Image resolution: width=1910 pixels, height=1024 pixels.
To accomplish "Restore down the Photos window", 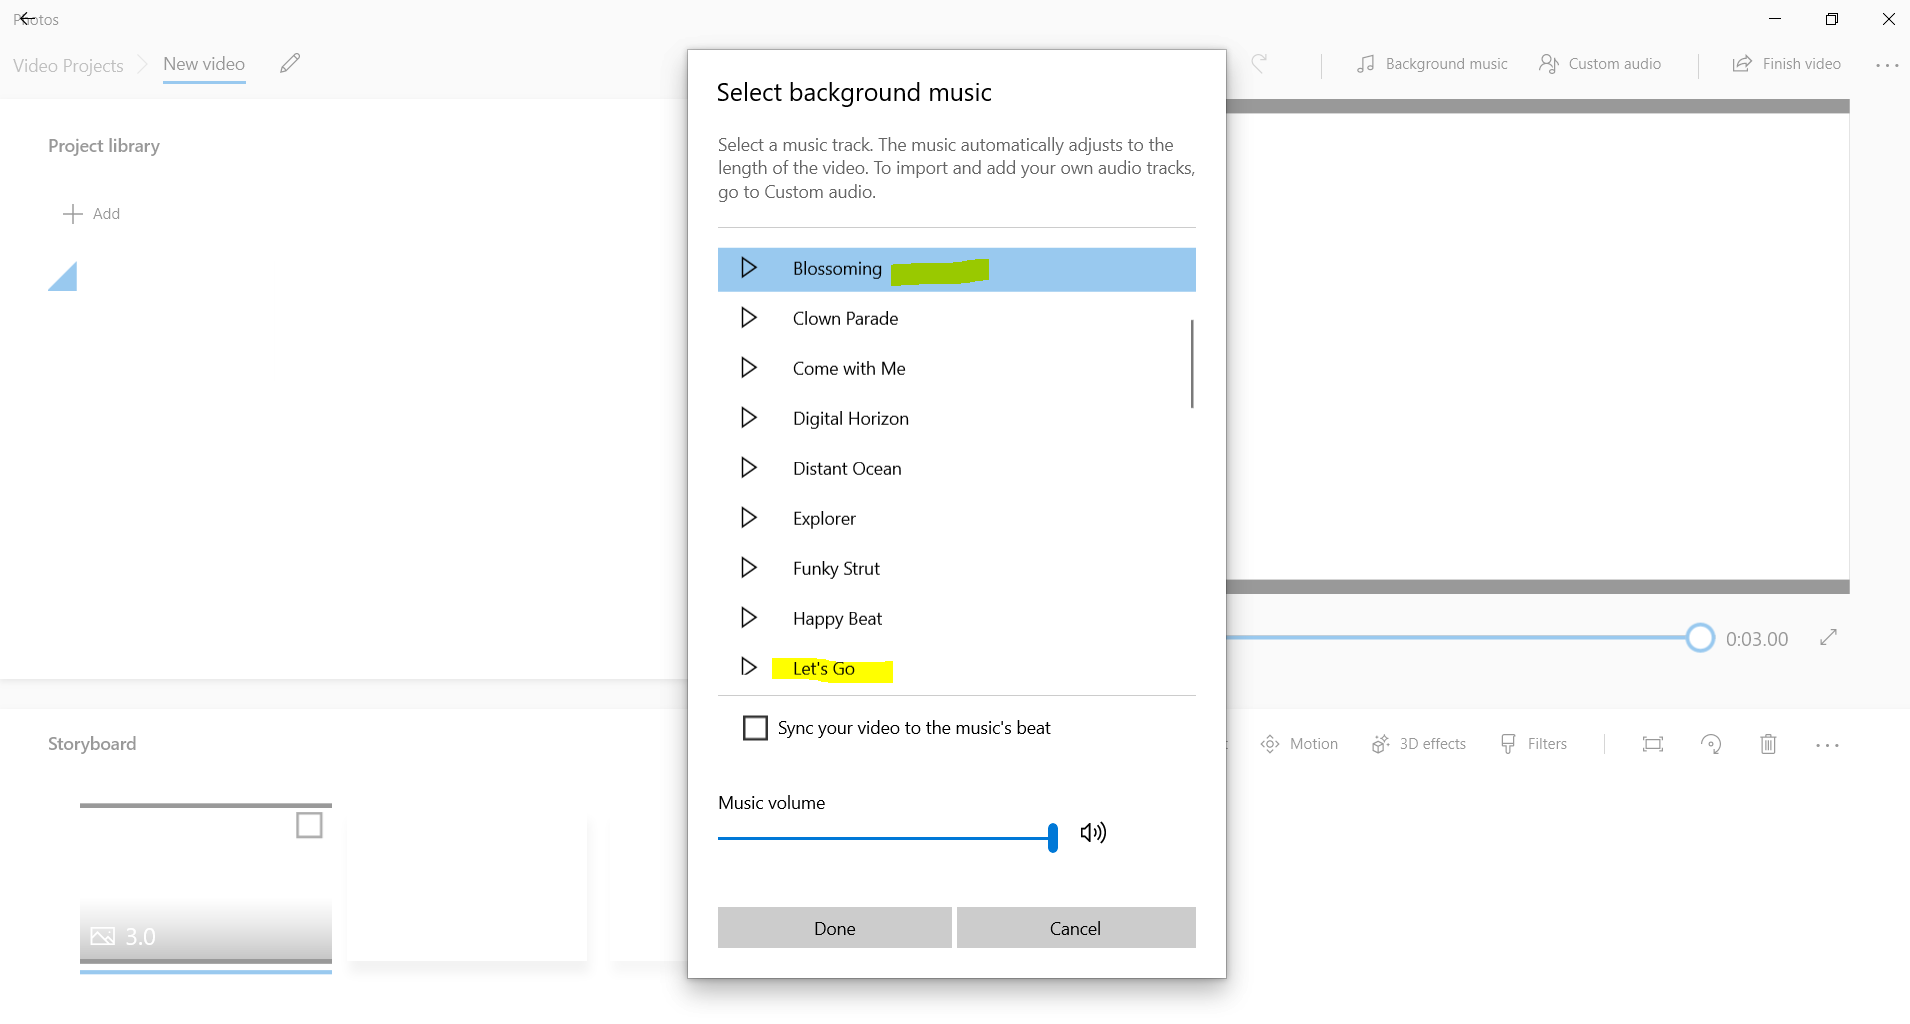I will [1832, 19].
